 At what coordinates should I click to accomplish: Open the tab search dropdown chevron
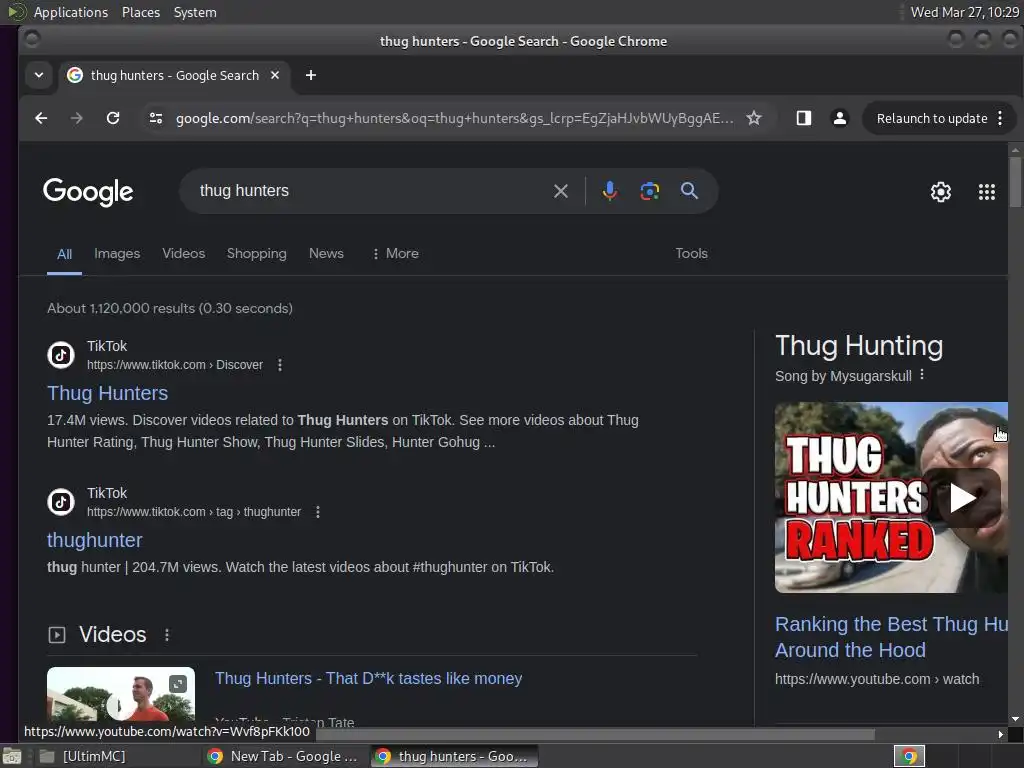39,75
